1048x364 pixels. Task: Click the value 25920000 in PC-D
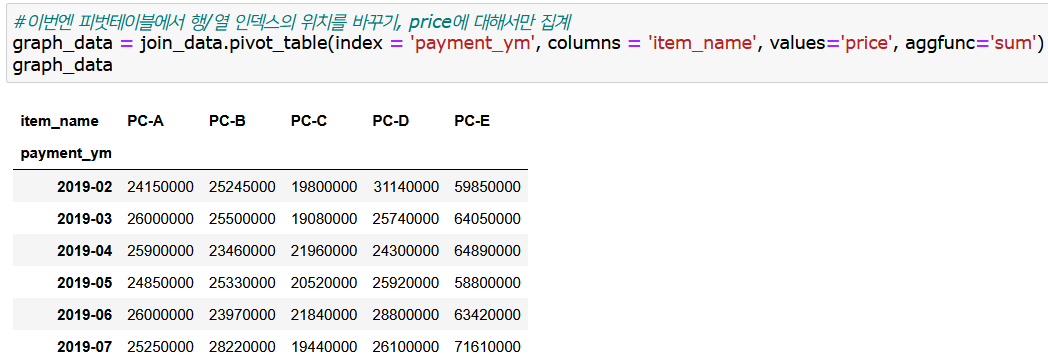click(x=406, y=283)
